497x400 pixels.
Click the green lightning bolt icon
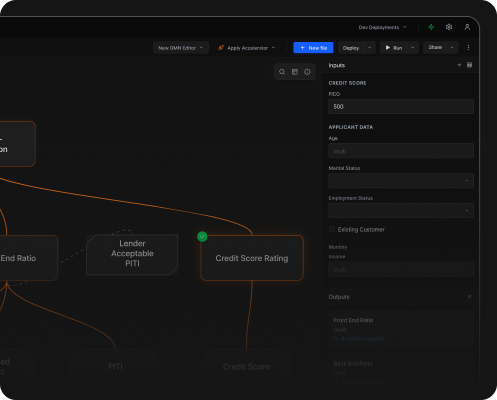pyautogui.click(x=431, y=27)
